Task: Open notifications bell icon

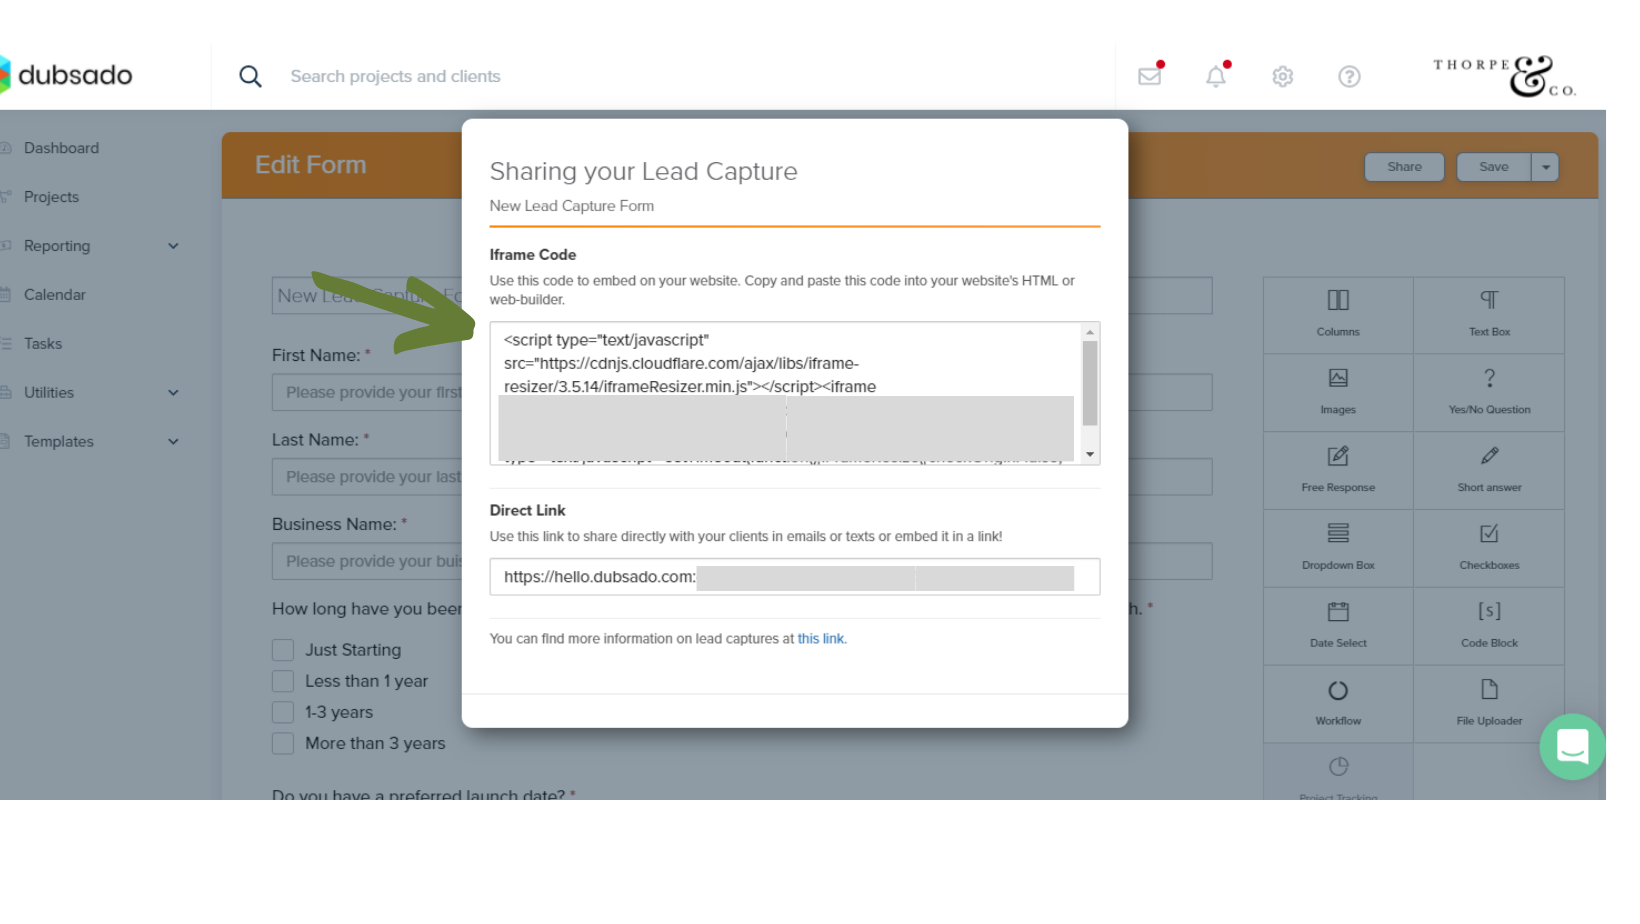Action: [x=1216, y=75]
